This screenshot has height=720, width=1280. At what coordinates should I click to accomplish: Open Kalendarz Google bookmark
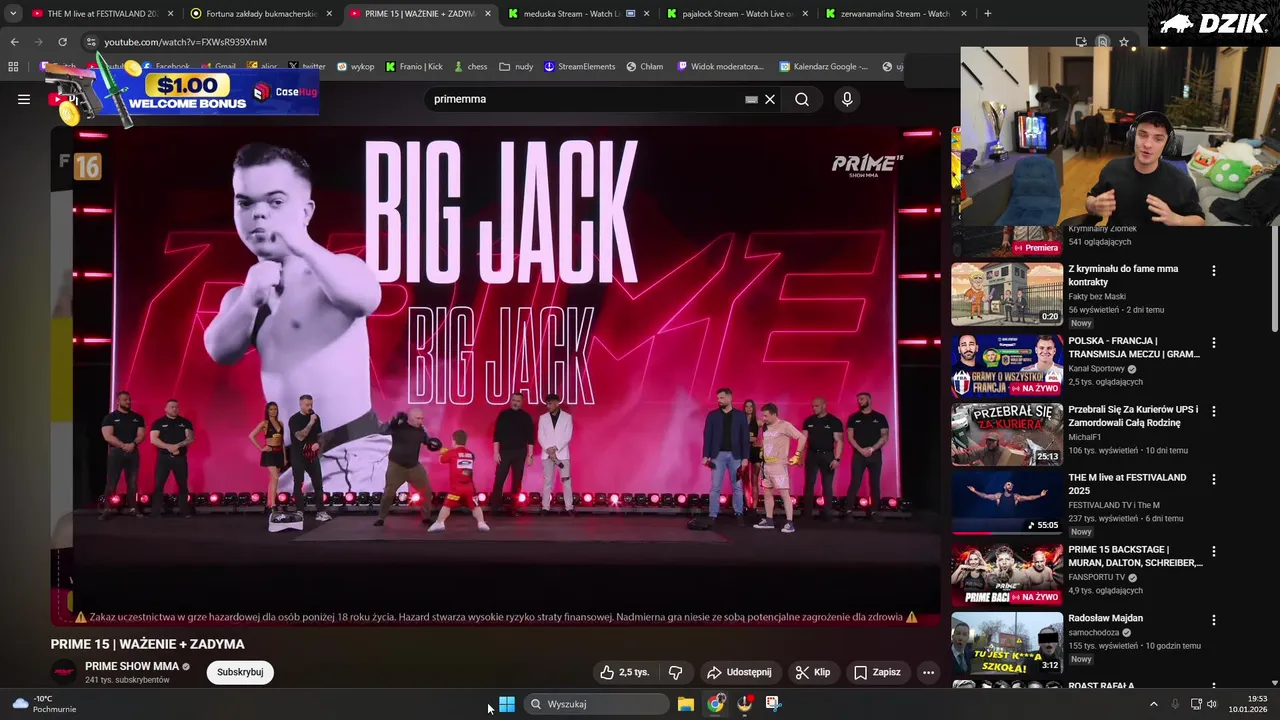click(x=823, y=67)
